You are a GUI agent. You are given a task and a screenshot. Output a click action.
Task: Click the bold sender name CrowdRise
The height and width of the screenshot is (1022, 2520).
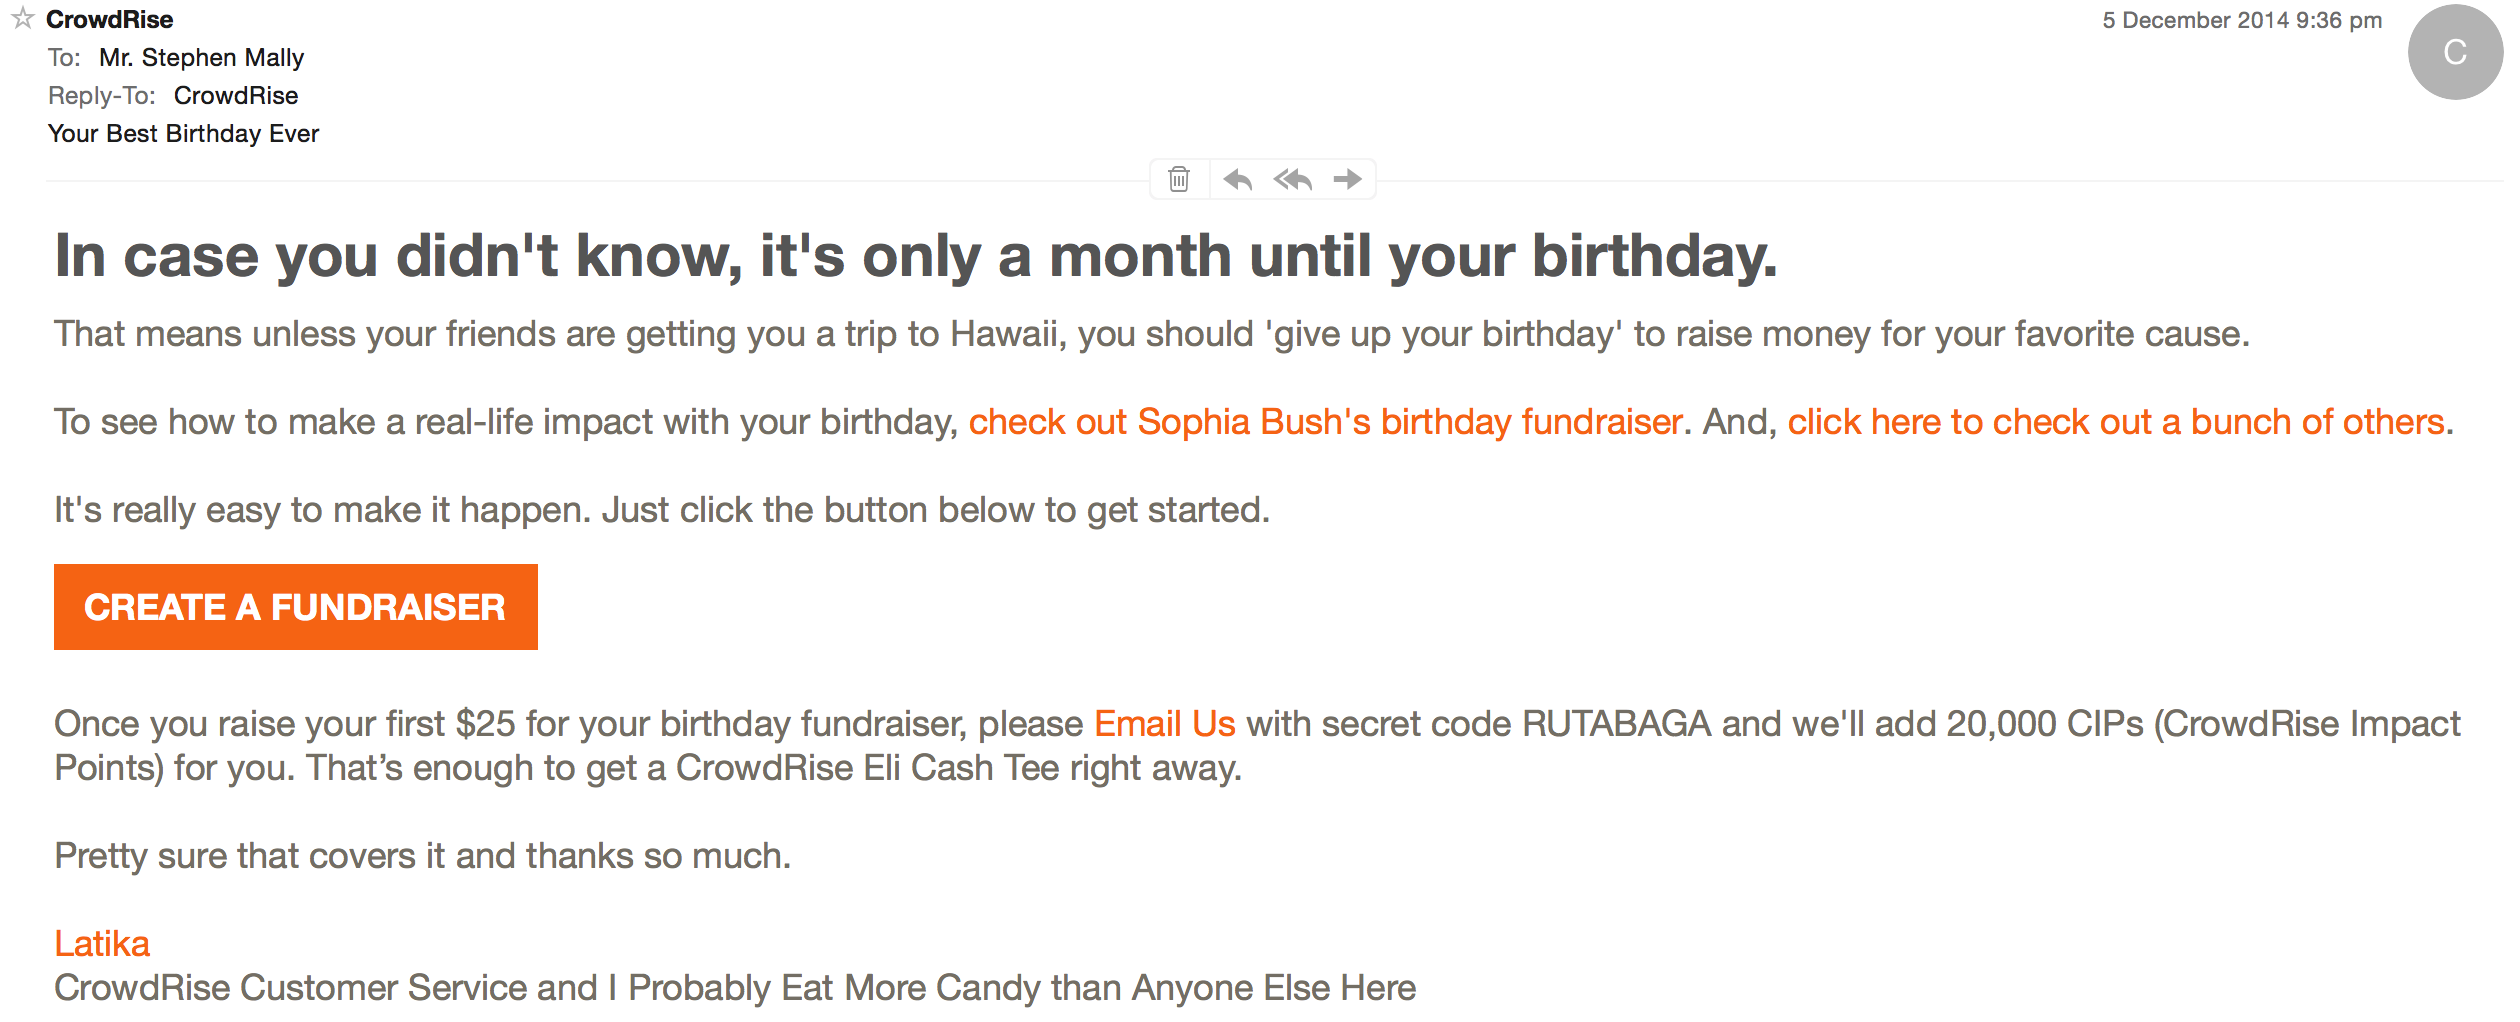(x=109, y=19)
